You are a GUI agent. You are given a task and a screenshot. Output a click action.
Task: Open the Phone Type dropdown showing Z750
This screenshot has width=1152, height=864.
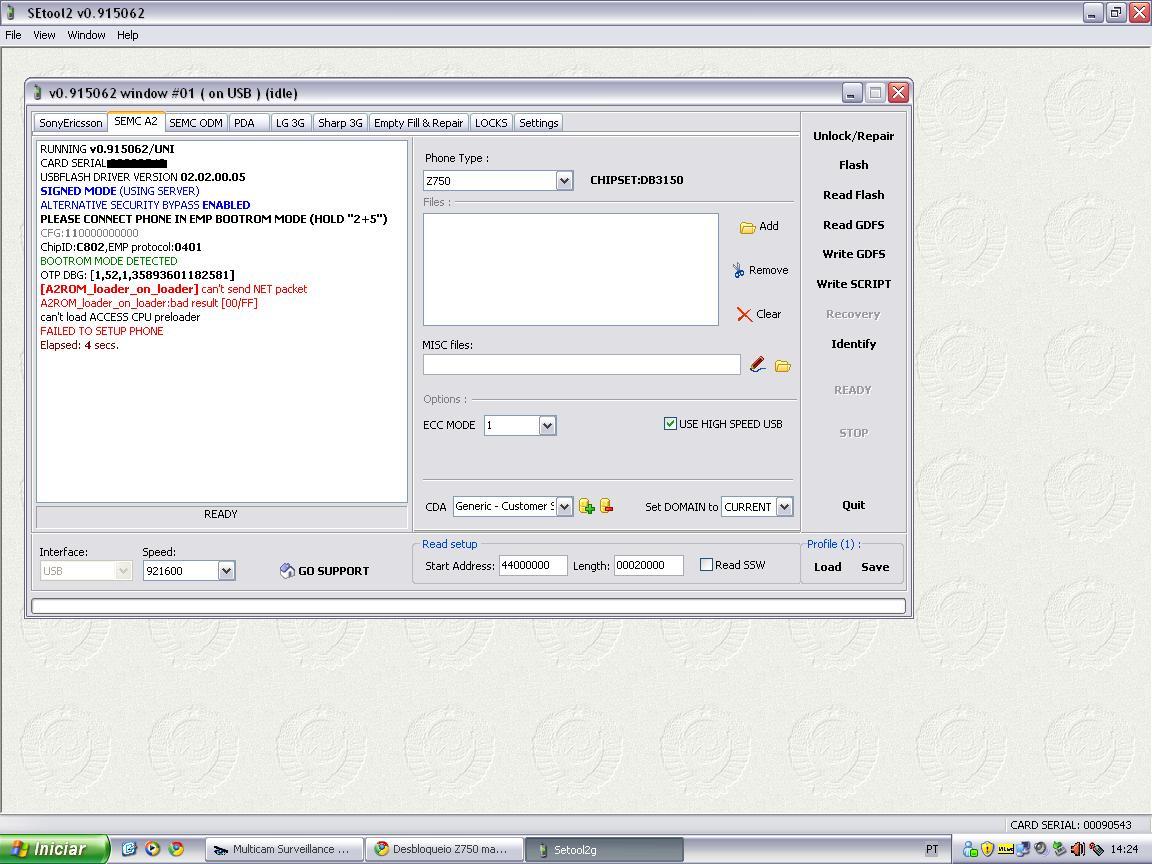[564, 181]
